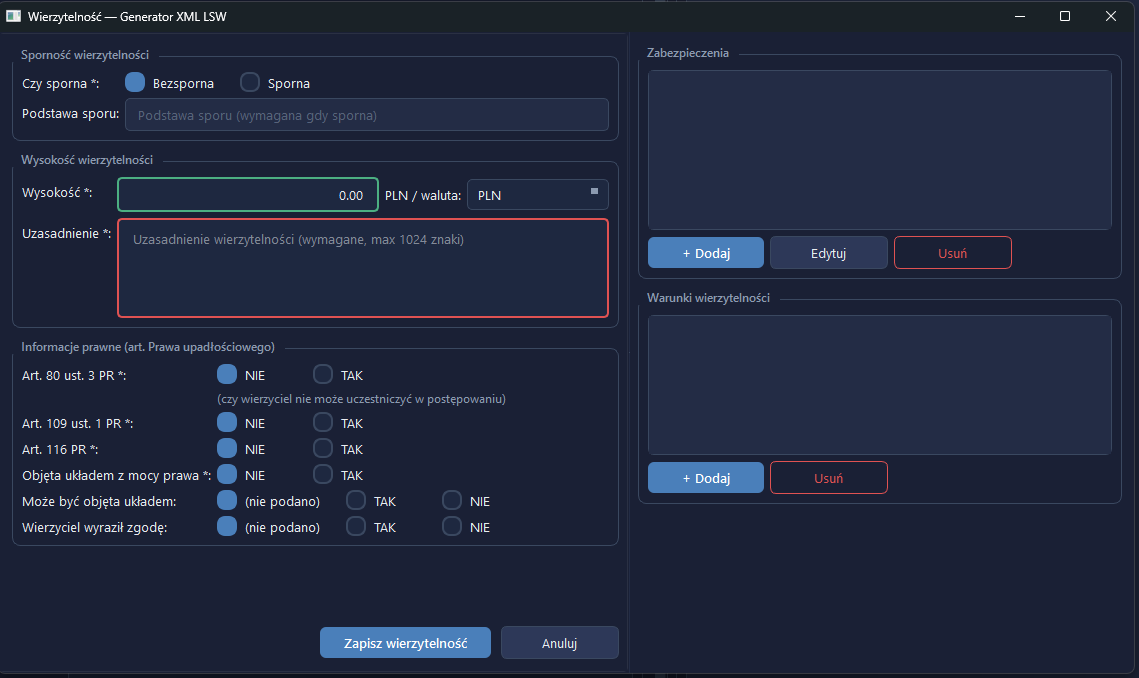Click the Uzasadnienie text area

(x=363, y=268)
